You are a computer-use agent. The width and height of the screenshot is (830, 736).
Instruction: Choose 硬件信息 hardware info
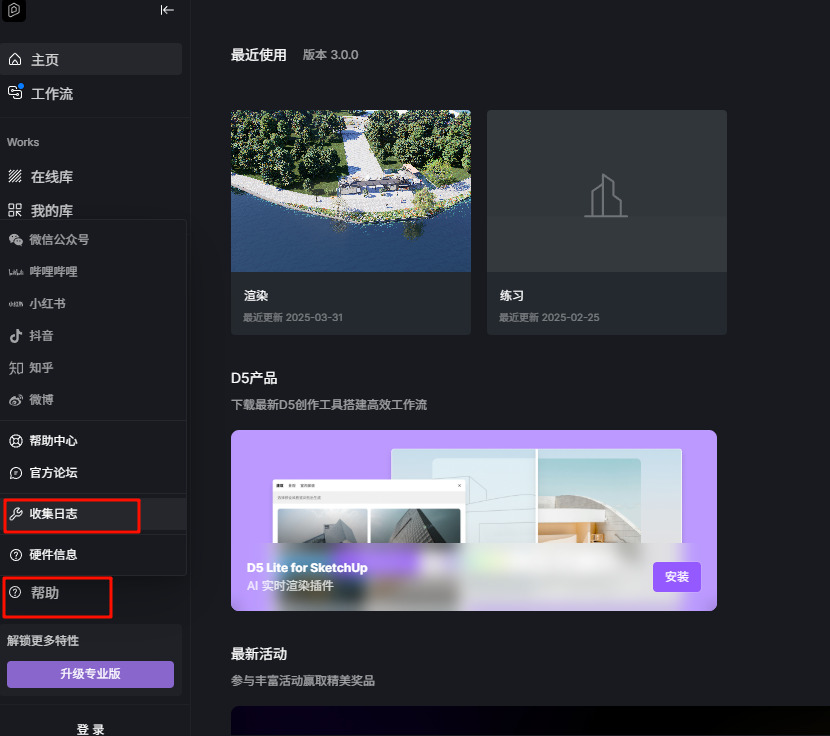pyautogui.click(x=53, y=555)
